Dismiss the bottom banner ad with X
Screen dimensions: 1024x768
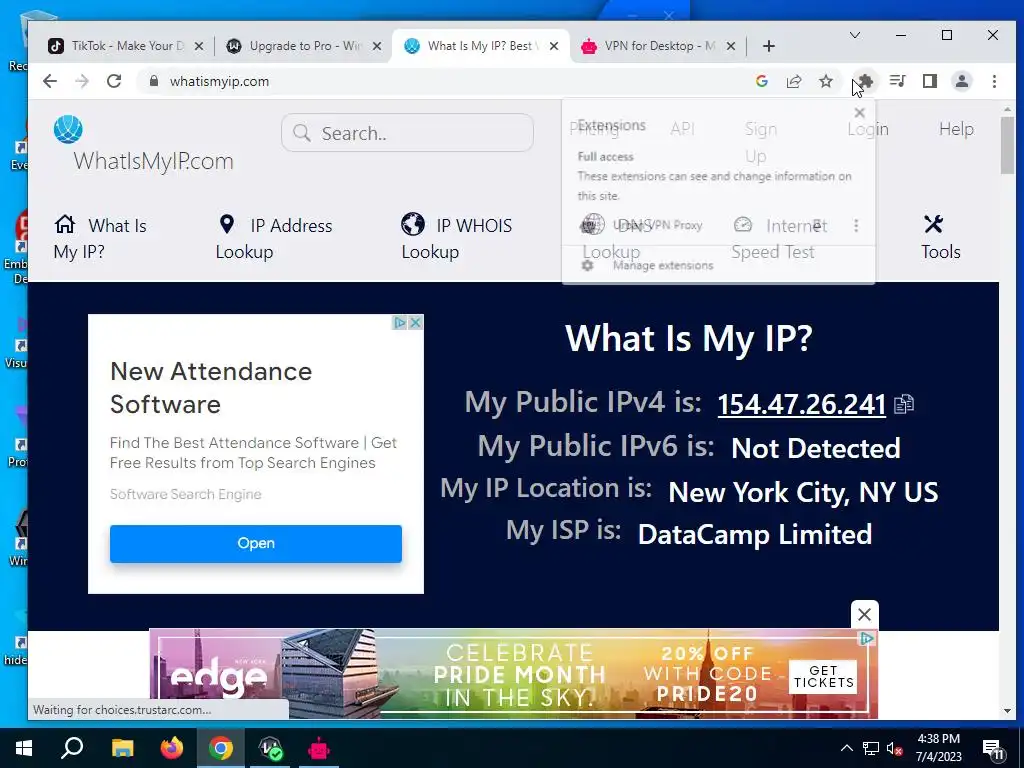864,614
